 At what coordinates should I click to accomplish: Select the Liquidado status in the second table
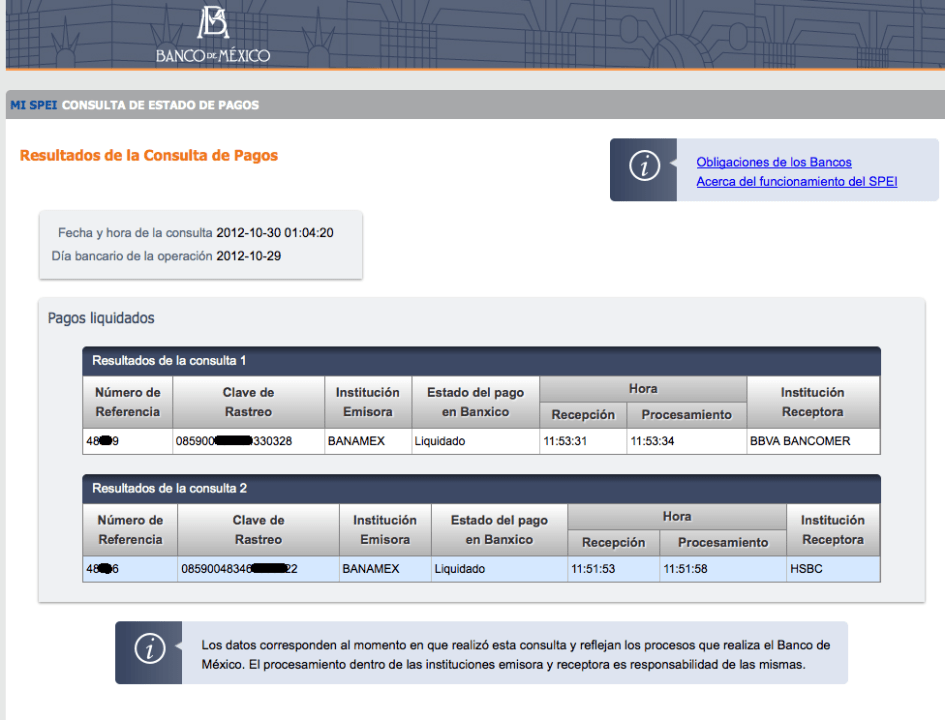458,568
